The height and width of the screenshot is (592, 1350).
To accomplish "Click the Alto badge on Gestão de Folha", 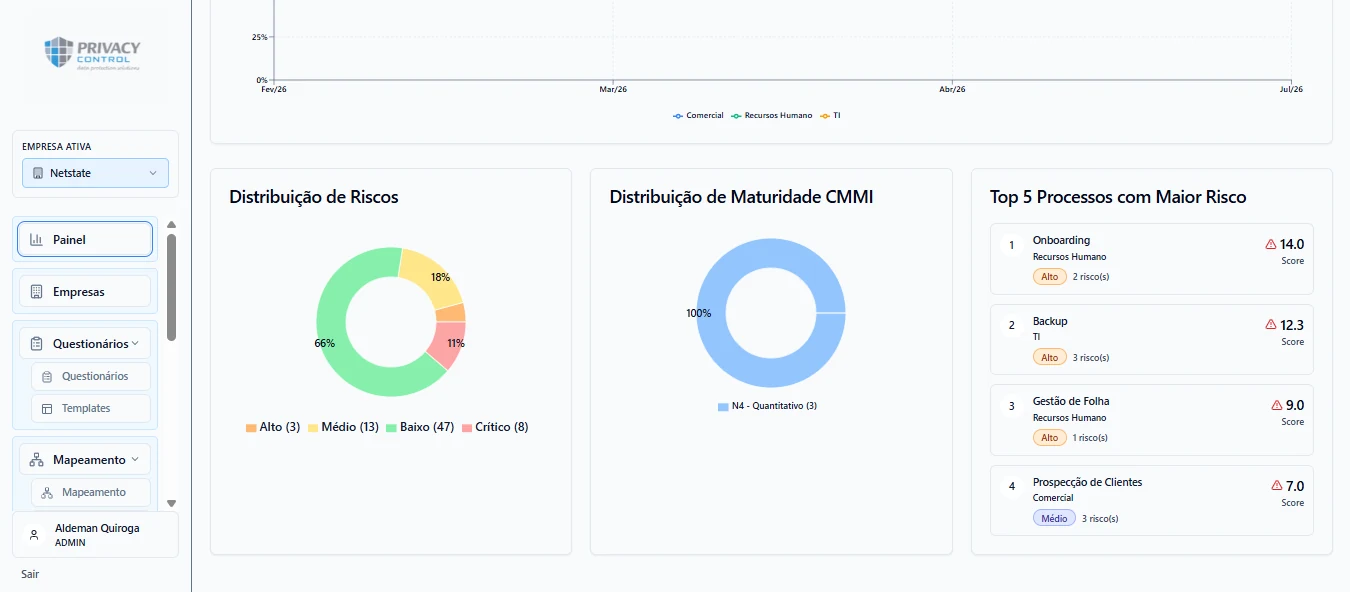I will click(1050, 437).
